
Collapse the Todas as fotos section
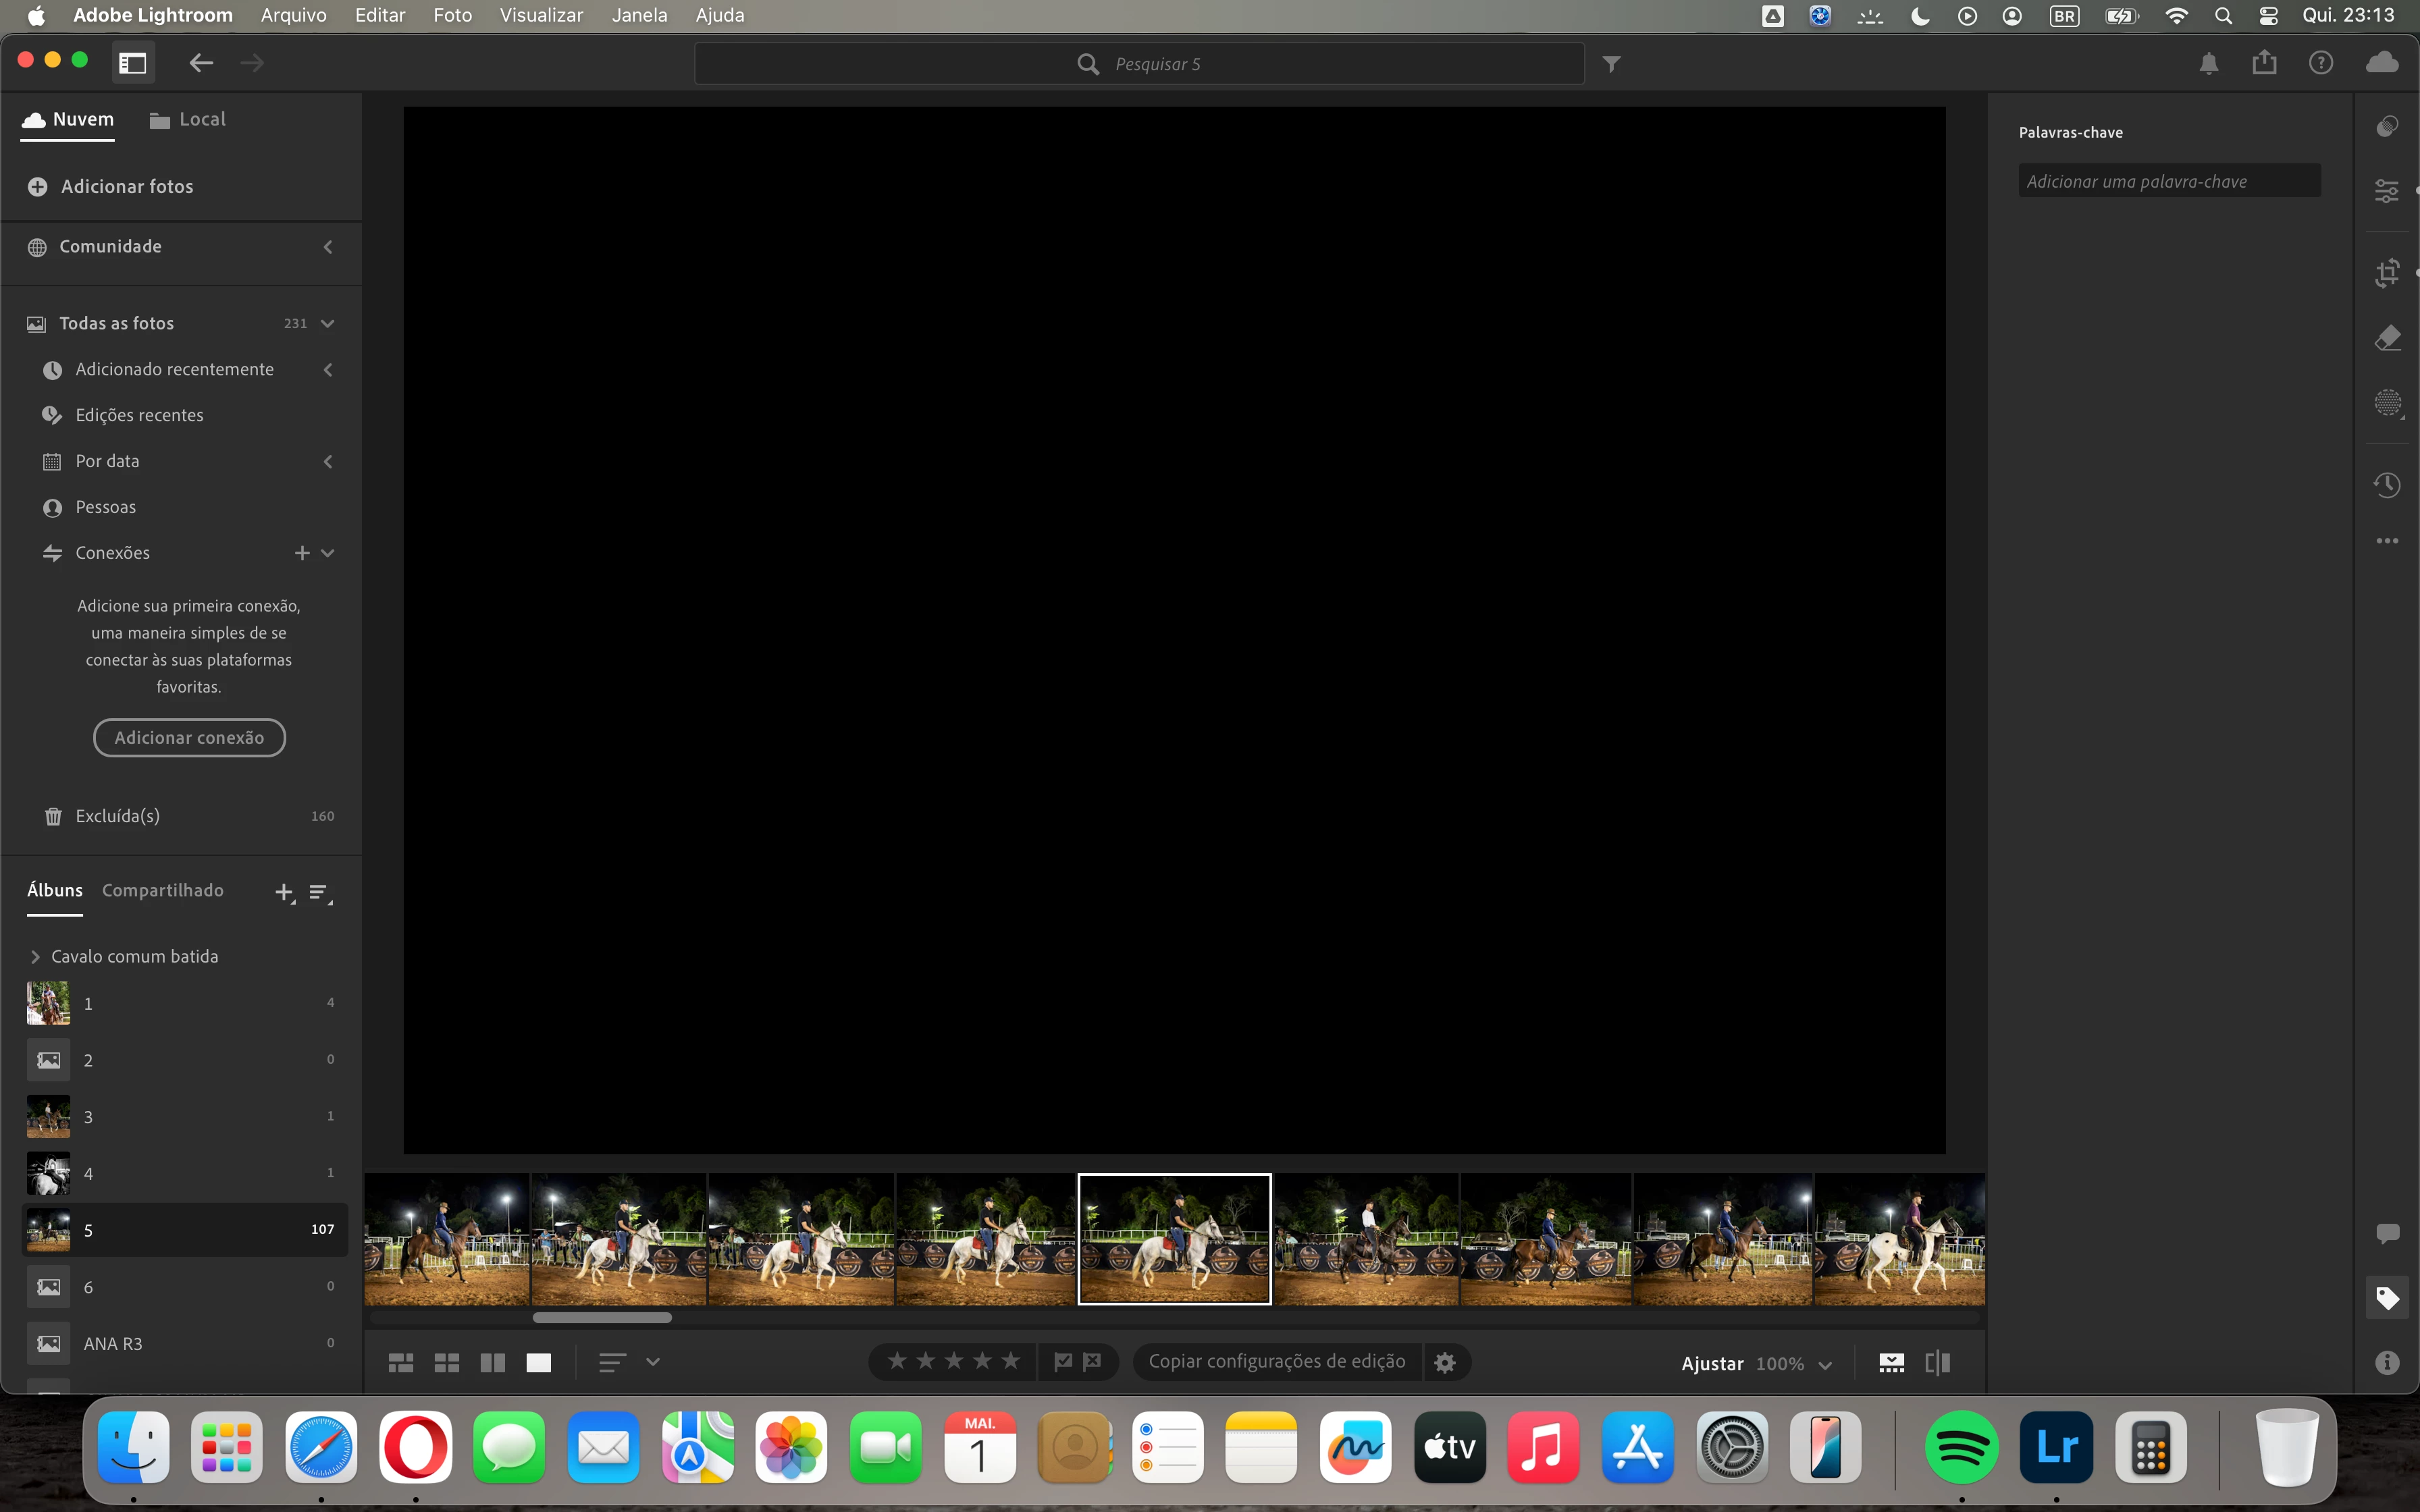click(328, 323)
